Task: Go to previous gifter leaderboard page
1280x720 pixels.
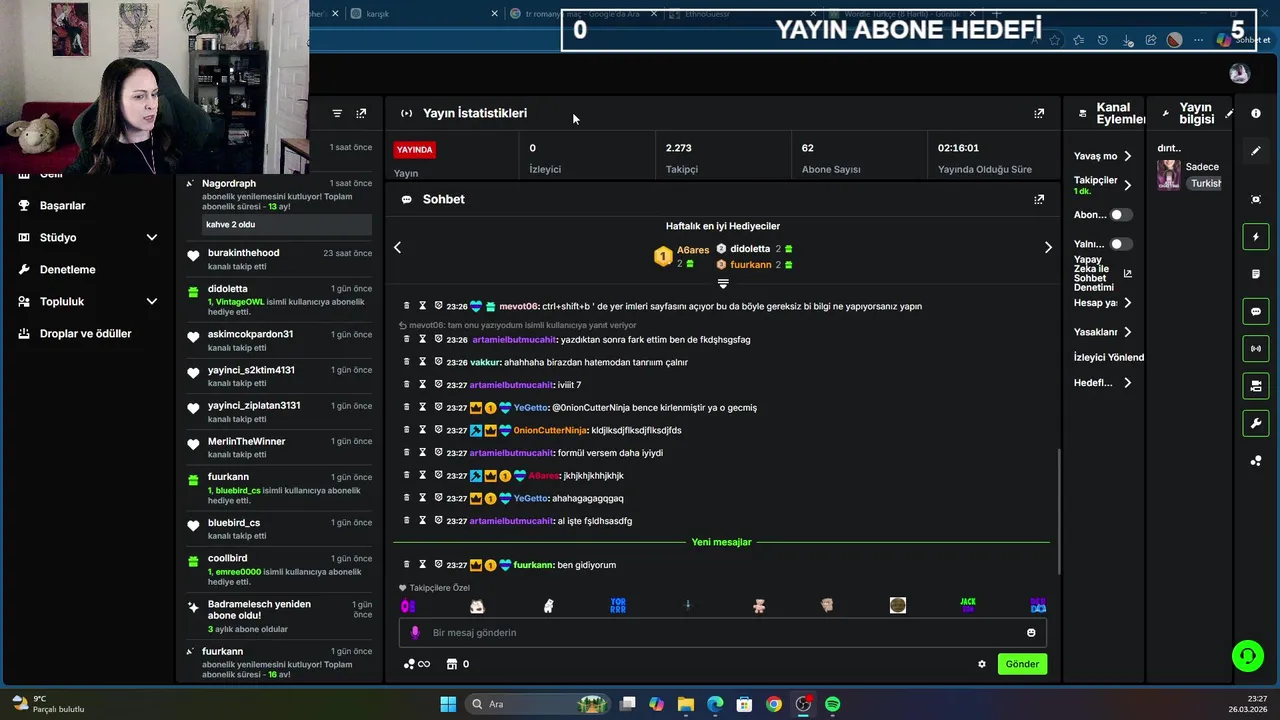Action: (x=397, y=247)
